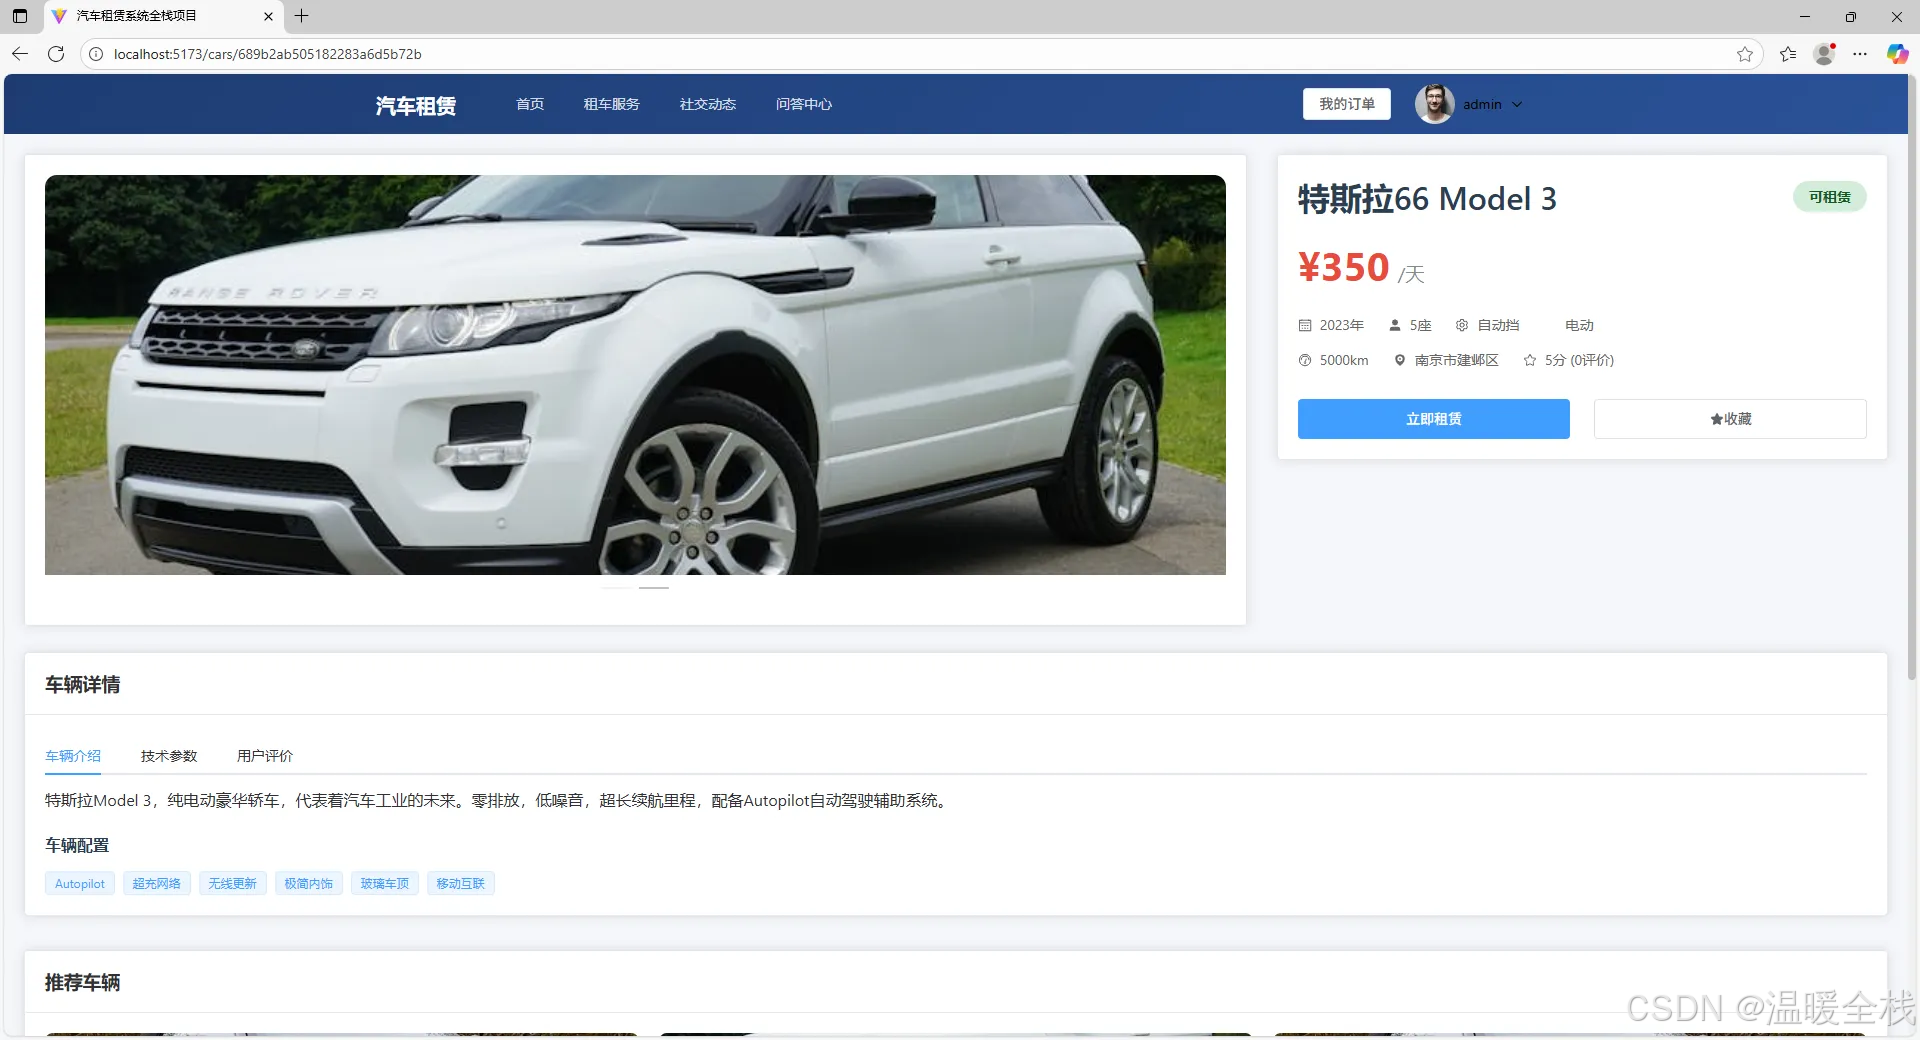The width and height of the screenshot is (1920, 1040).
Task: Expand the admin user dropdown arrow
Action: point(1517,104)
